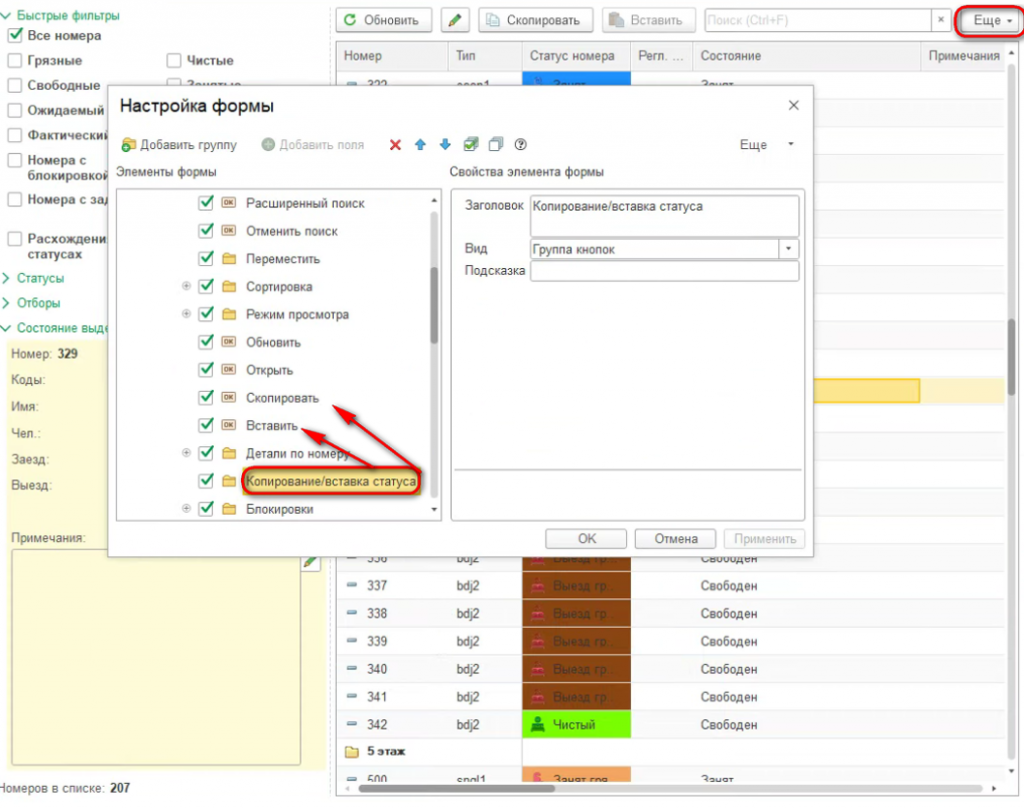Click the Отмена button

pos(676,539)
